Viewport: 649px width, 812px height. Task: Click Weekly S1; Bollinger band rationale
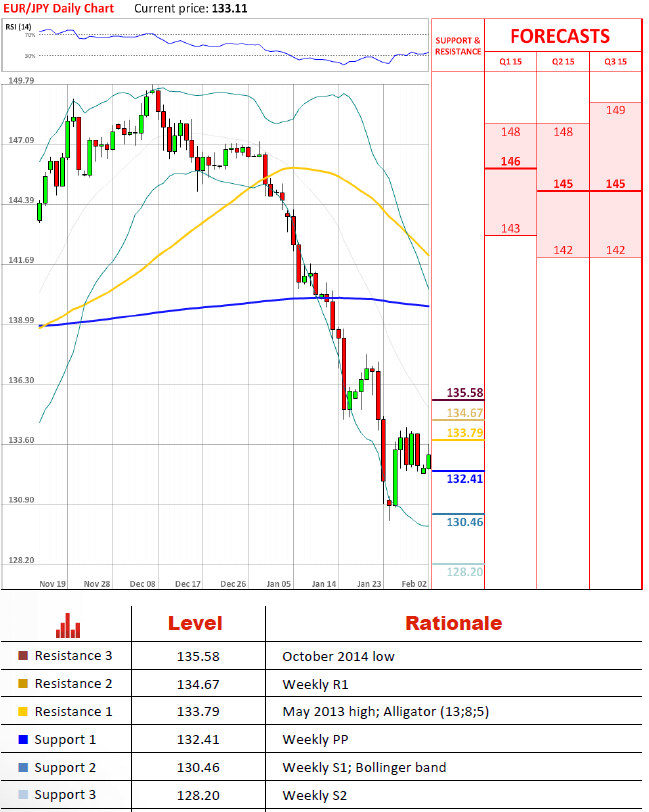364,767
